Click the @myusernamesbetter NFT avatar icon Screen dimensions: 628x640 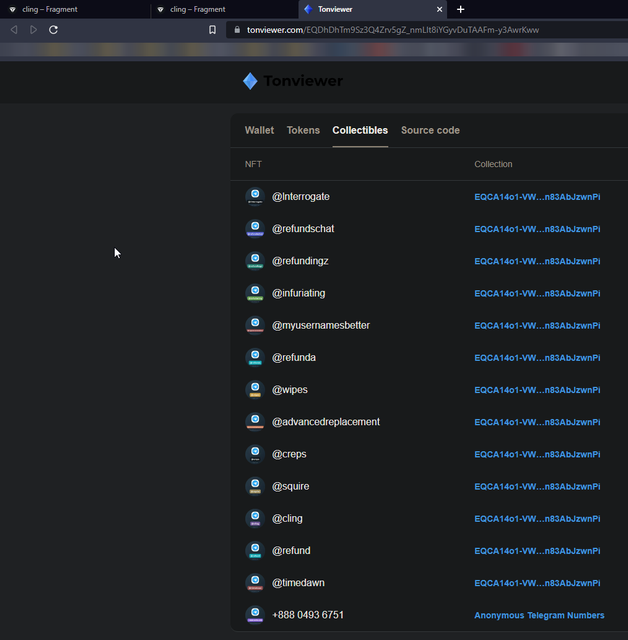(255, 325)
